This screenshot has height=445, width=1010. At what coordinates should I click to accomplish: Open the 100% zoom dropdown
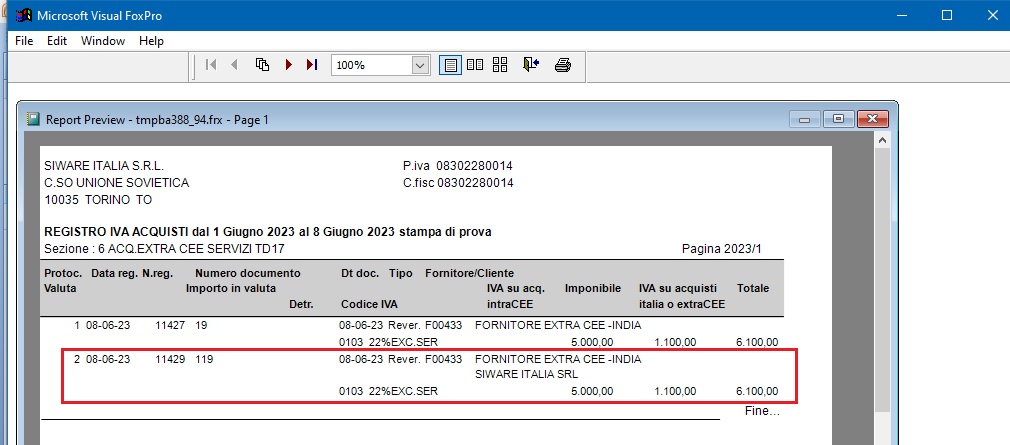click(420, 65)
